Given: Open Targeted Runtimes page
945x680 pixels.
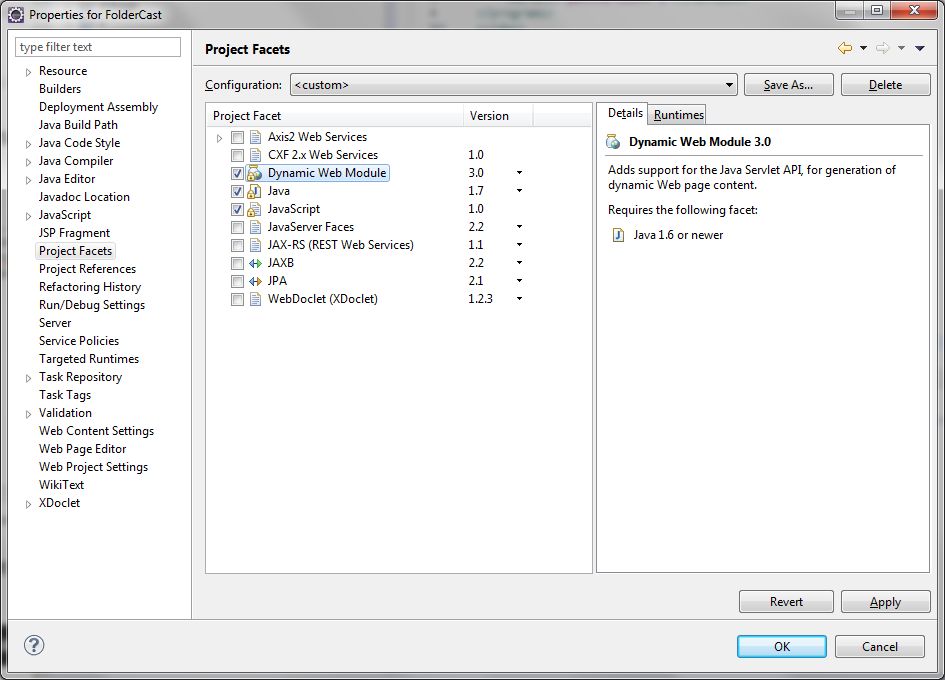Looking at the screenshot, I should pyautogui.click(x=89, y=359).
